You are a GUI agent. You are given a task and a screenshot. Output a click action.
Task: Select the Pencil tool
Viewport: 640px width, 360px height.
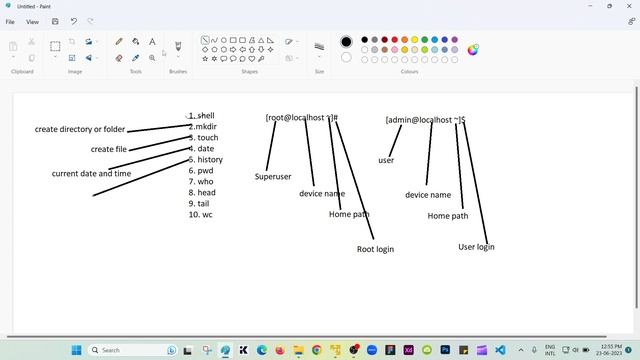pyautogui.click(x=119, y=42)
